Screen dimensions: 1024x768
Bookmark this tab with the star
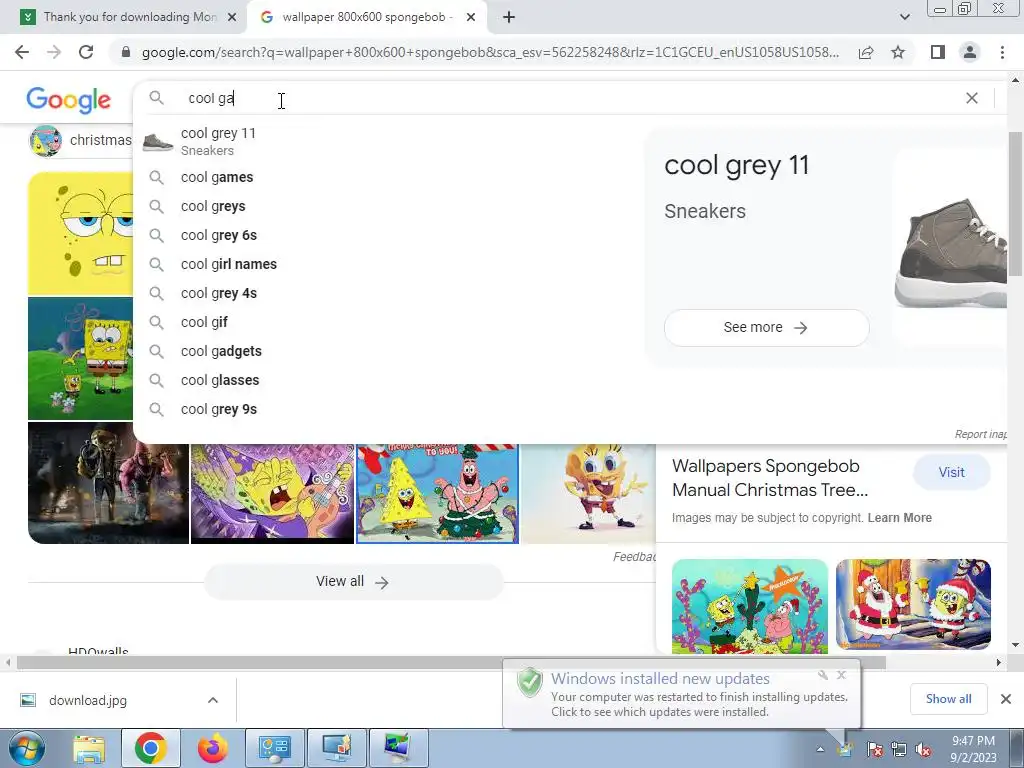click(898, 52)
